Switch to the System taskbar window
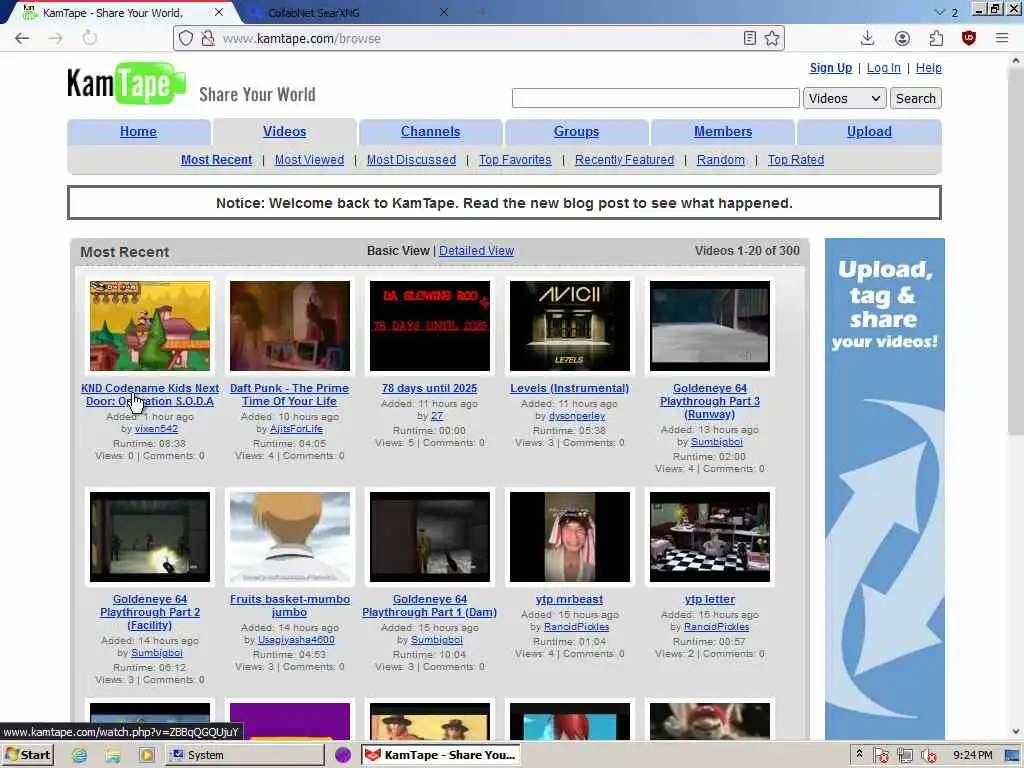The height and width of the screenshot is (768, 1024). pyautogui.click(x=246, y=755)
